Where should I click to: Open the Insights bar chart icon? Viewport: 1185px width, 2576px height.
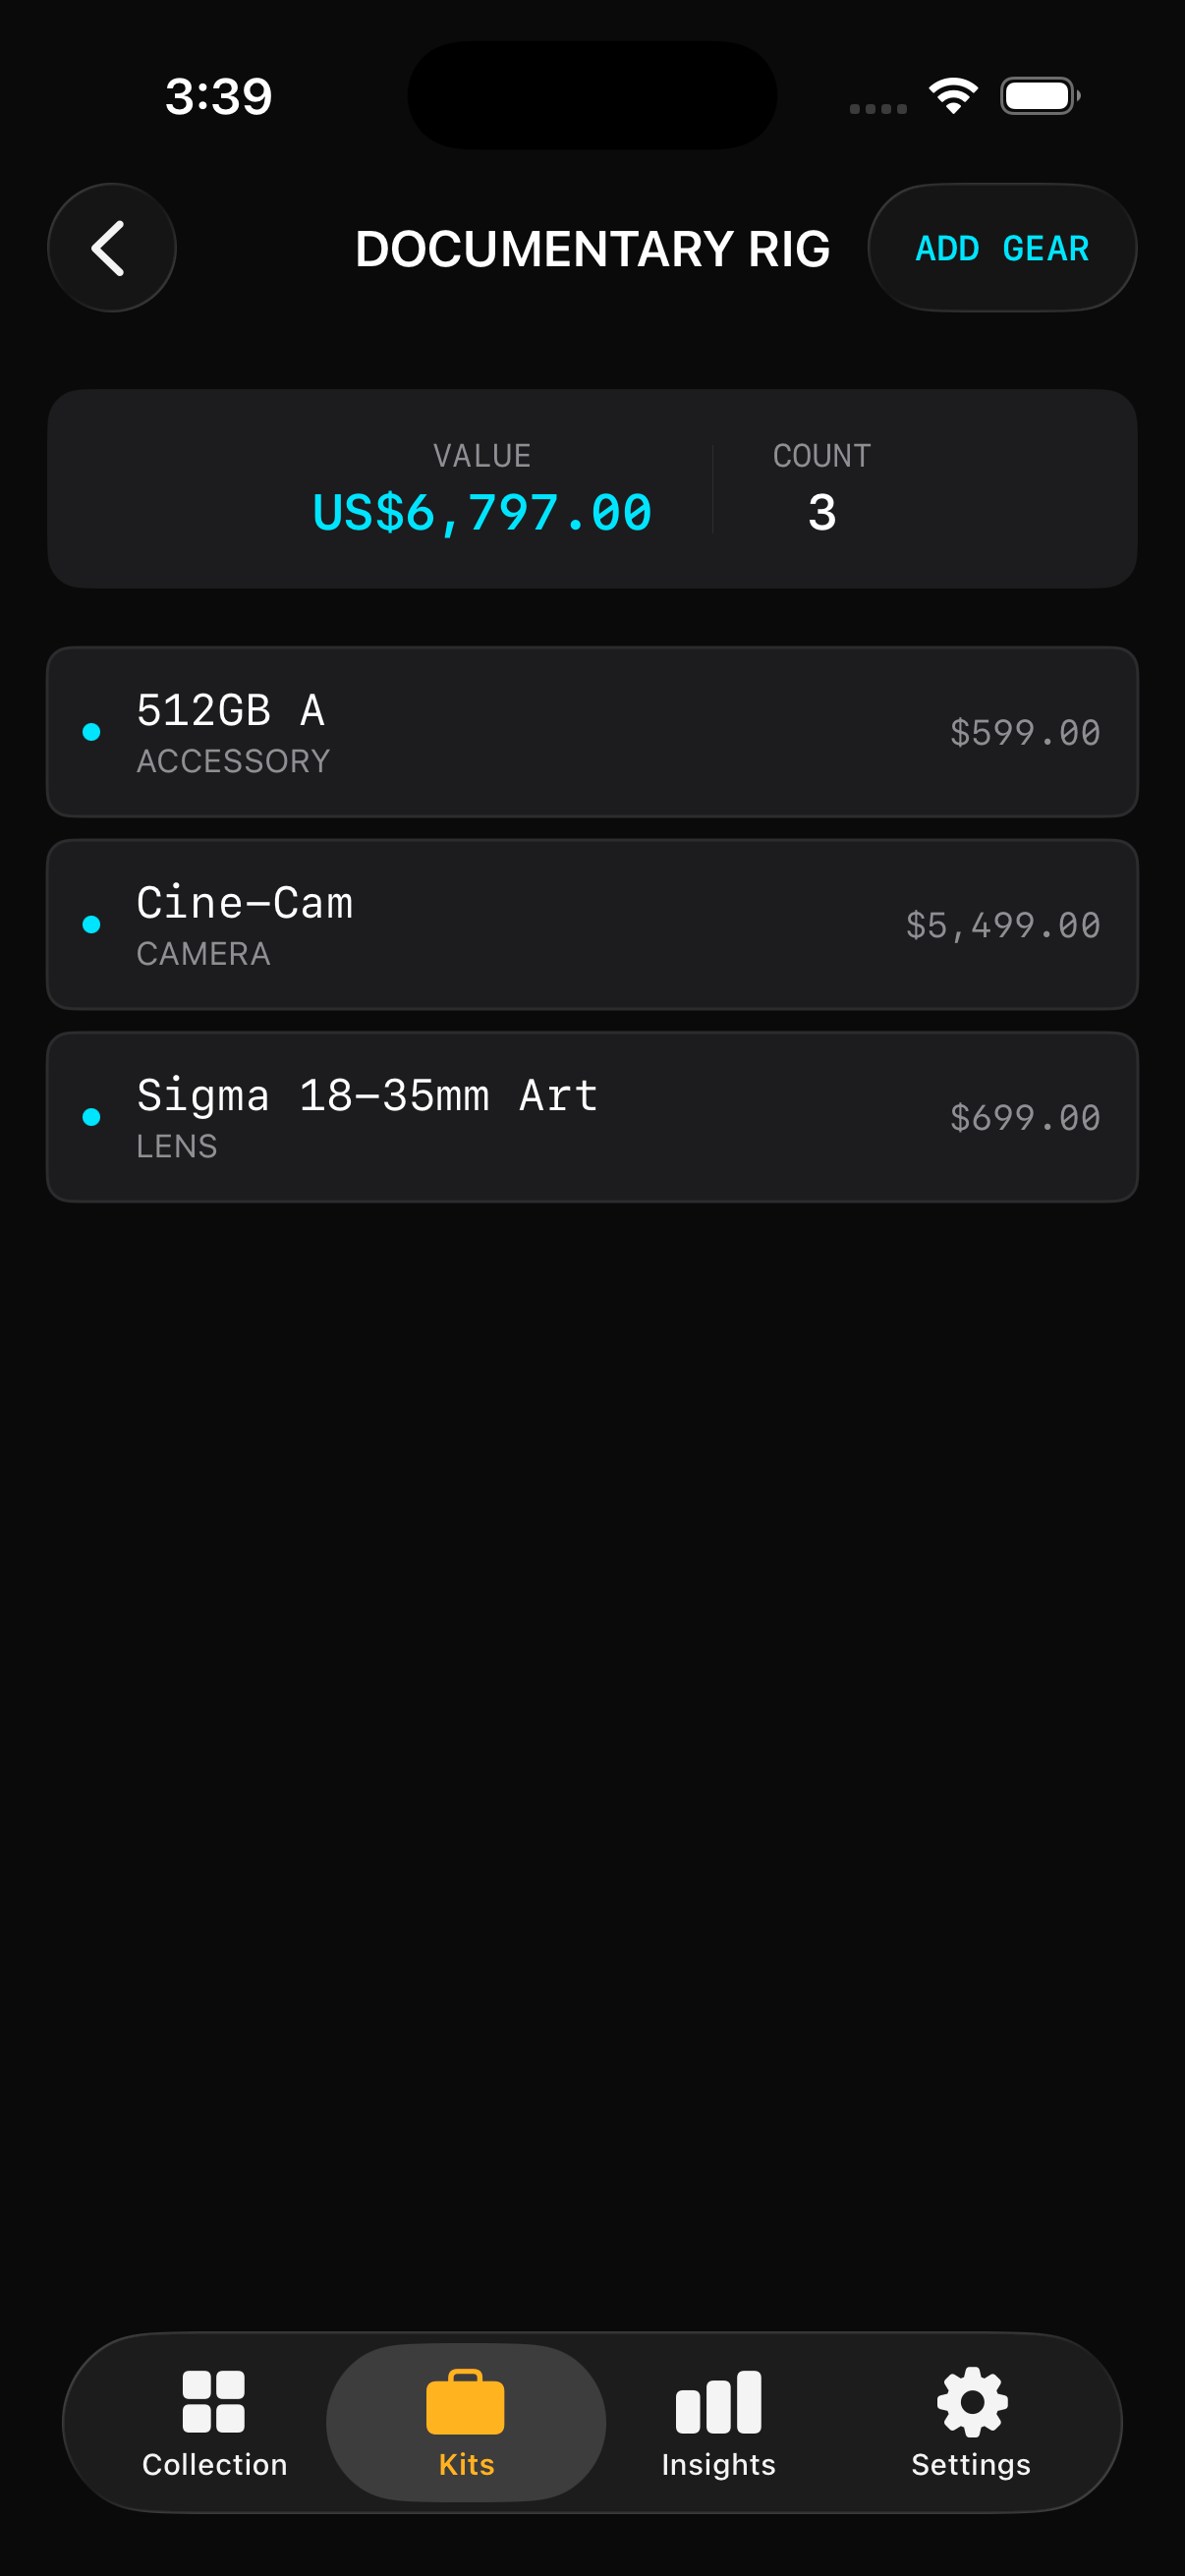718,2401
